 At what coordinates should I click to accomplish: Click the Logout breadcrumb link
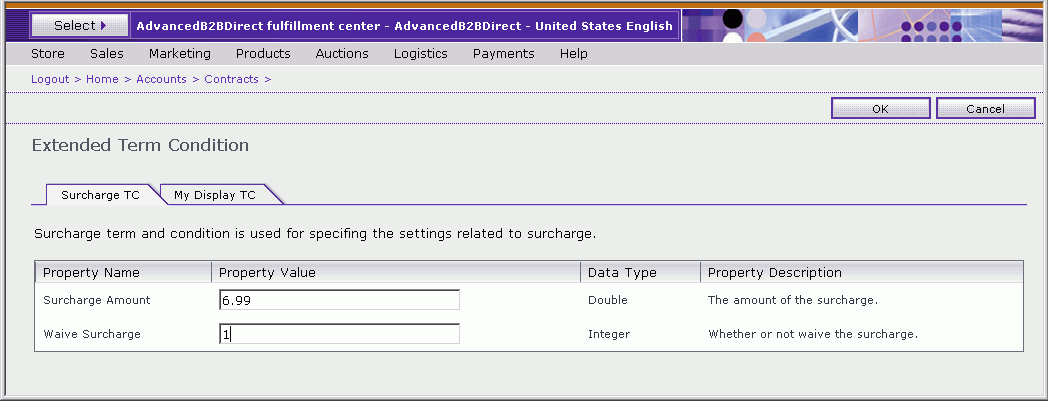pyautogui.click(x=50, y=79)
